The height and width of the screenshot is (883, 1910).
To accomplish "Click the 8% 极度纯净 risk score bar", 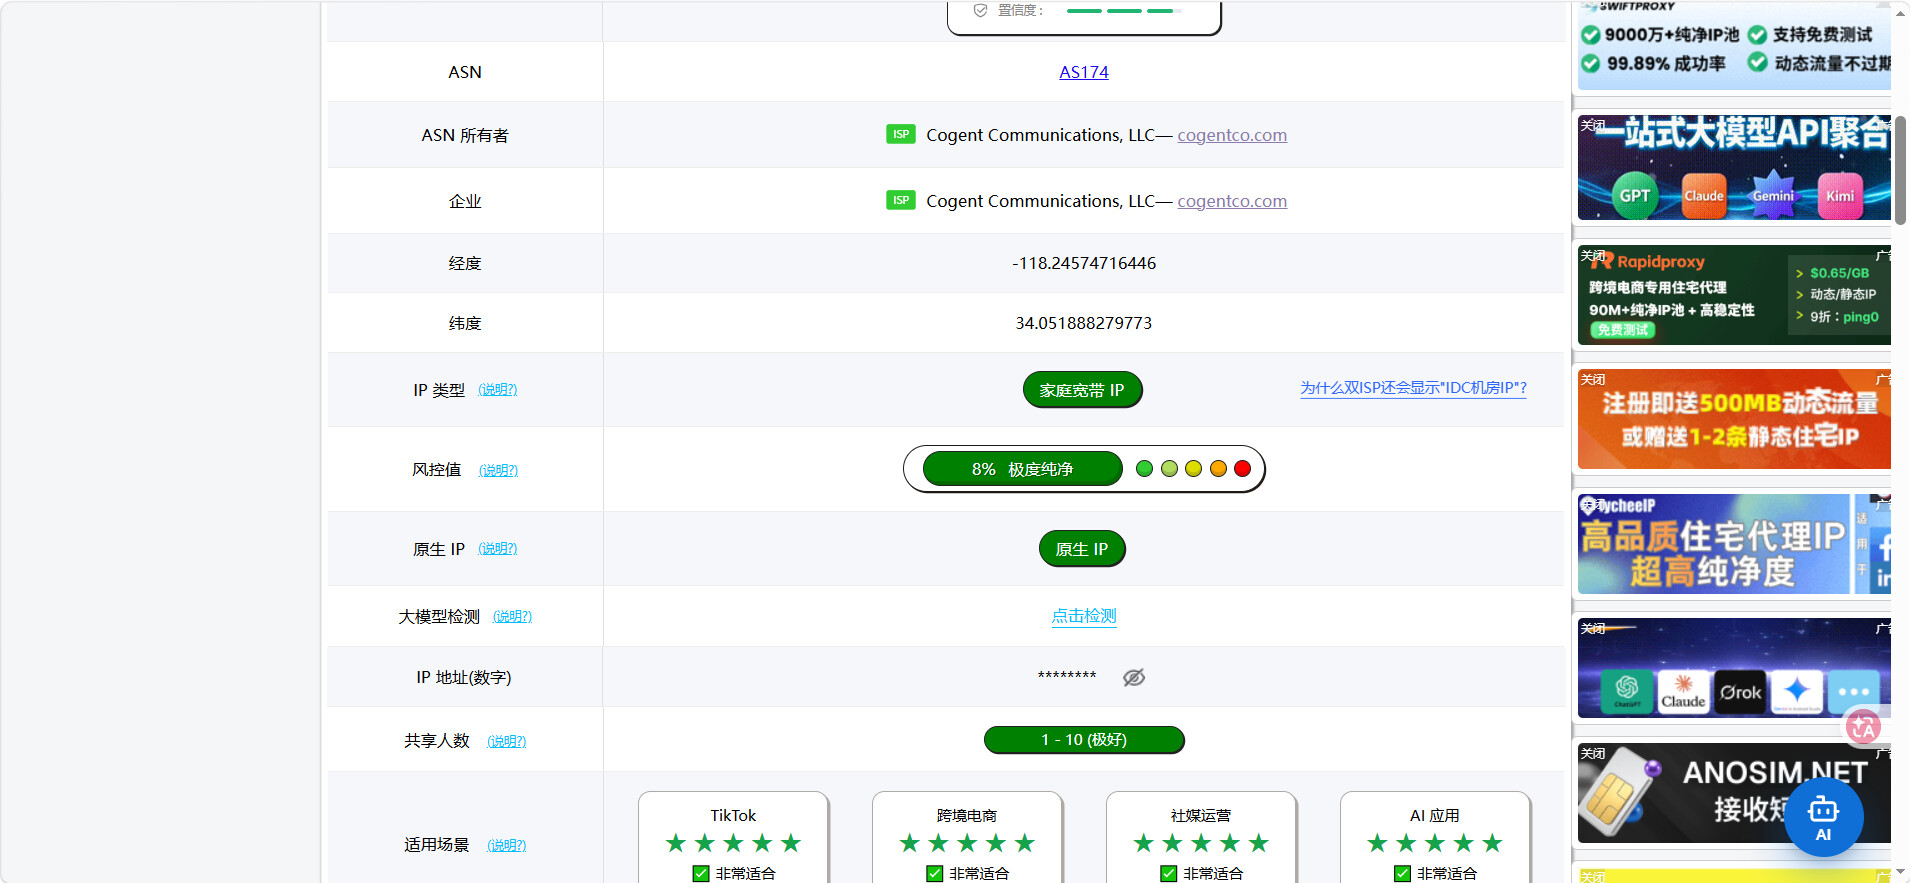I will click(1022, 469).
